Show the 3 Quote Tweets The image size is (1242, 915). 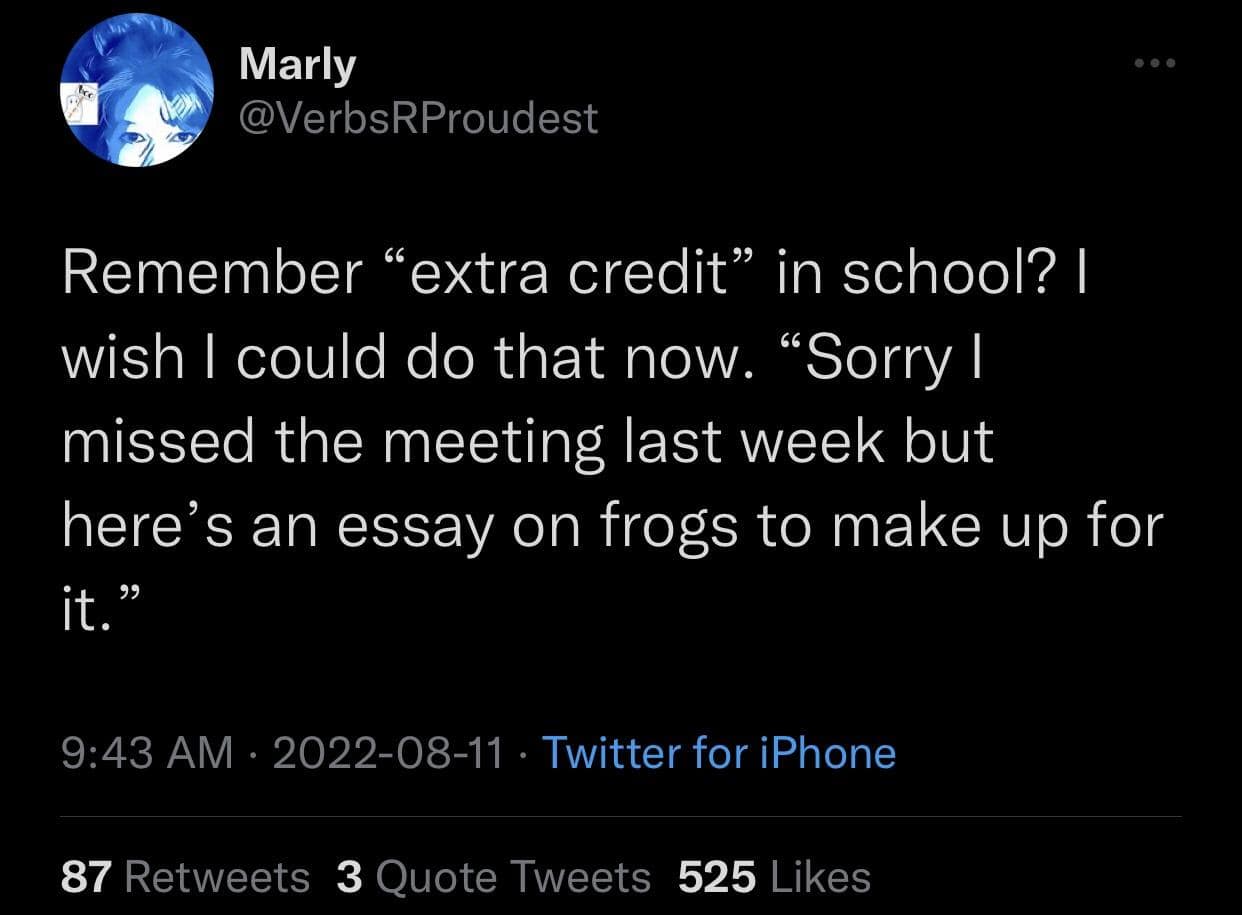click(x=494, y=877)
